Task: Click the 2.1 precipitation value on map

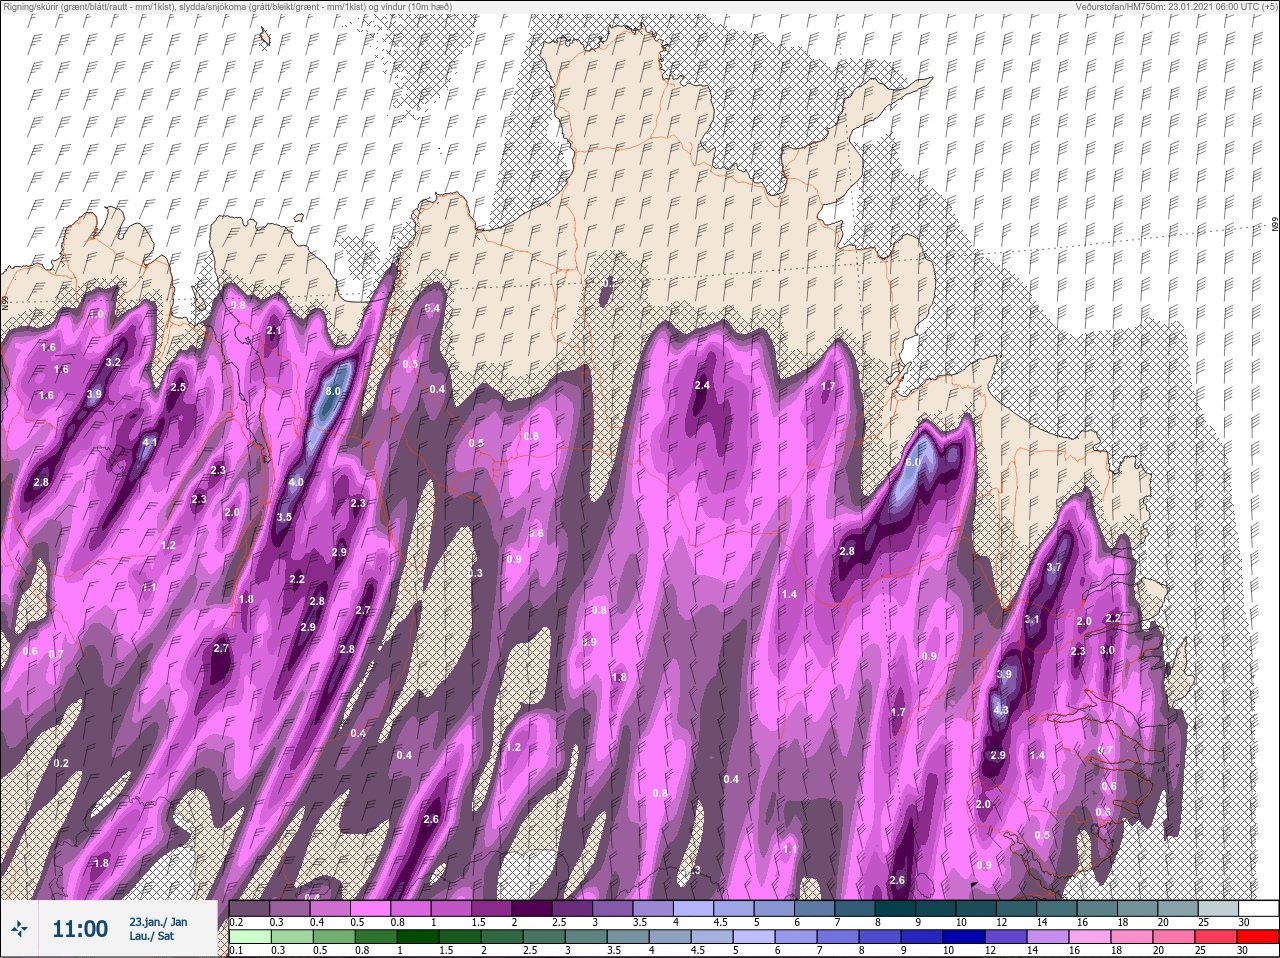Action: (274, 330)
